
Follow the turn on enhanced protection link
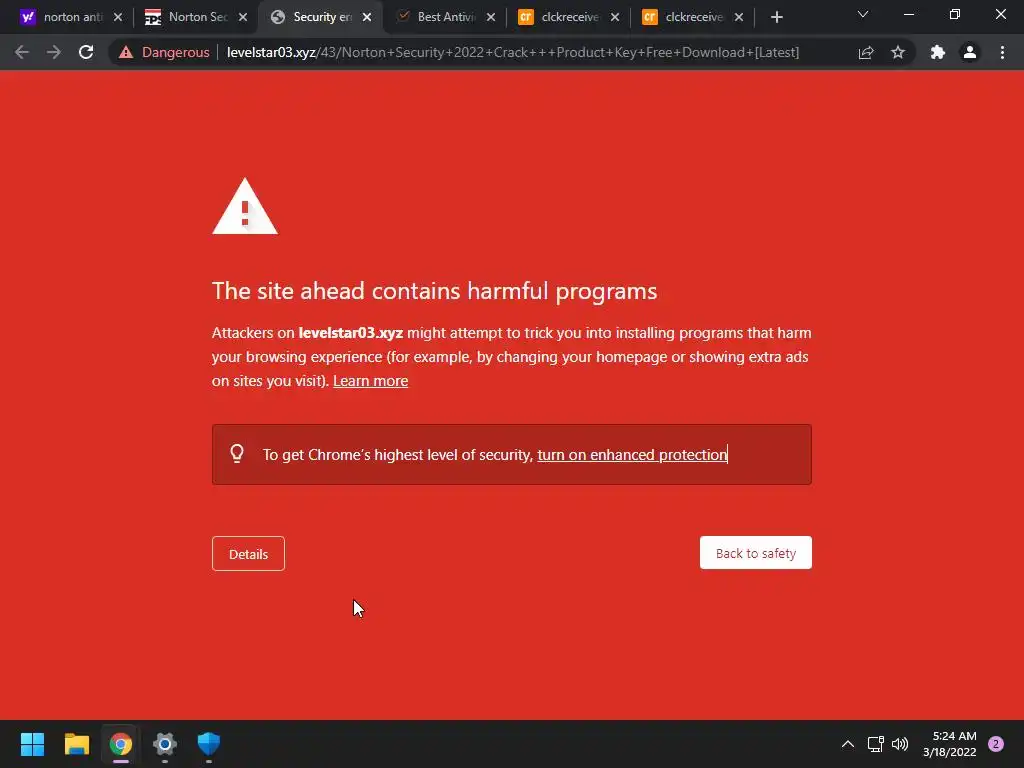pyautogui.click(x=632, y=455)
